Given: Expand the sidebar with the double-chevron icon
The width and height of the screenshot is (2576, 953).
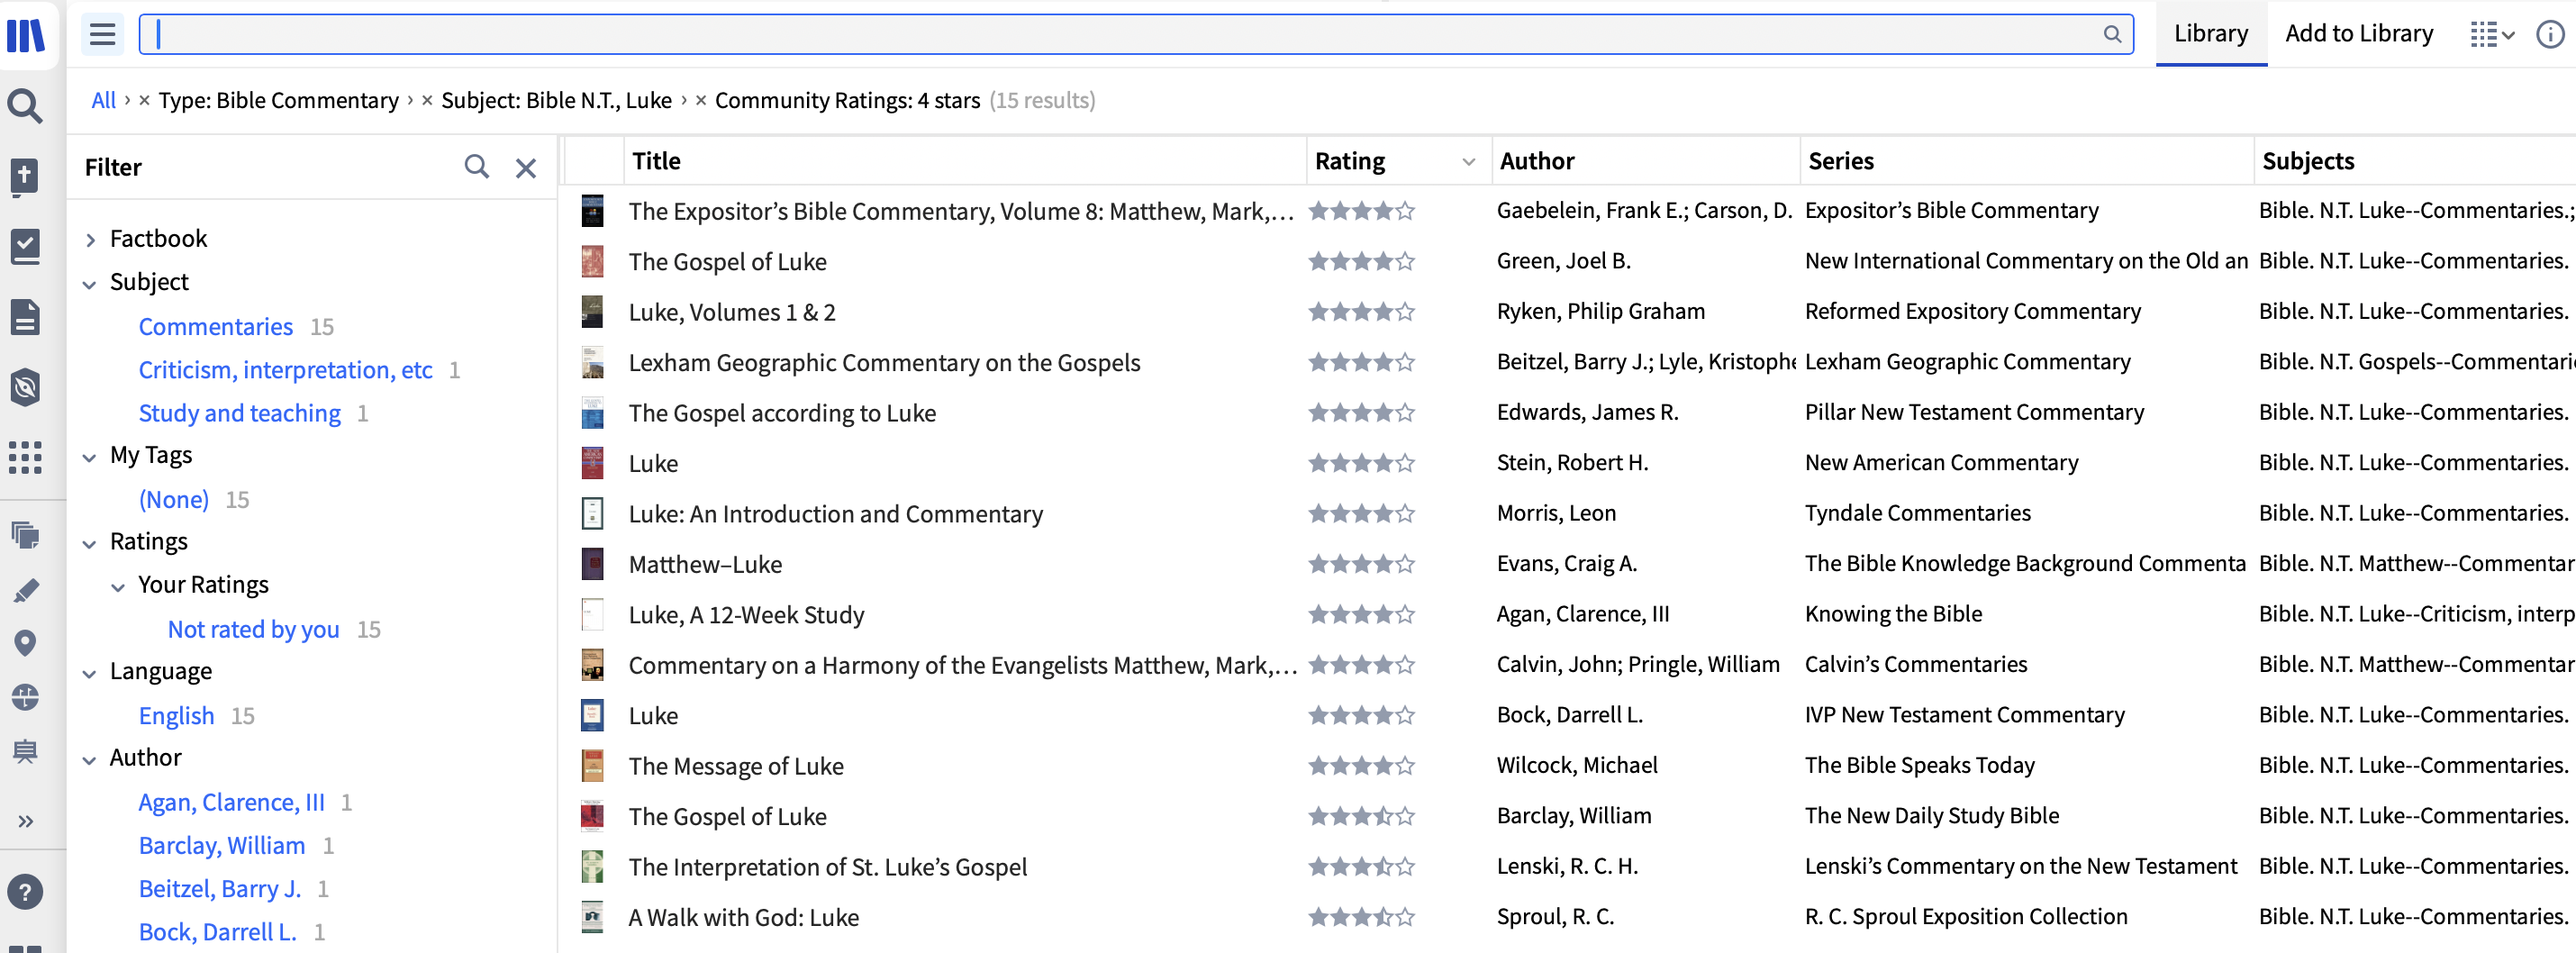Looking at the screenshot, I should click(26, 821).
